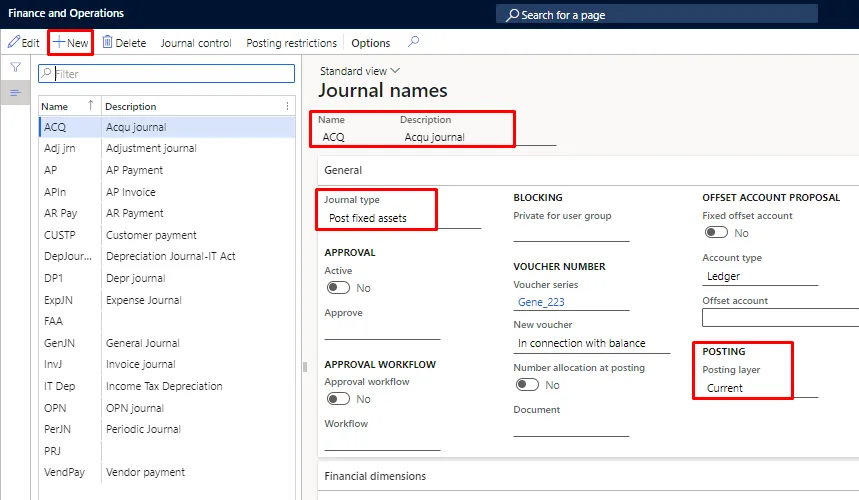
Task: Open the Gene_223 voucher series link
Action: (541, 302)
